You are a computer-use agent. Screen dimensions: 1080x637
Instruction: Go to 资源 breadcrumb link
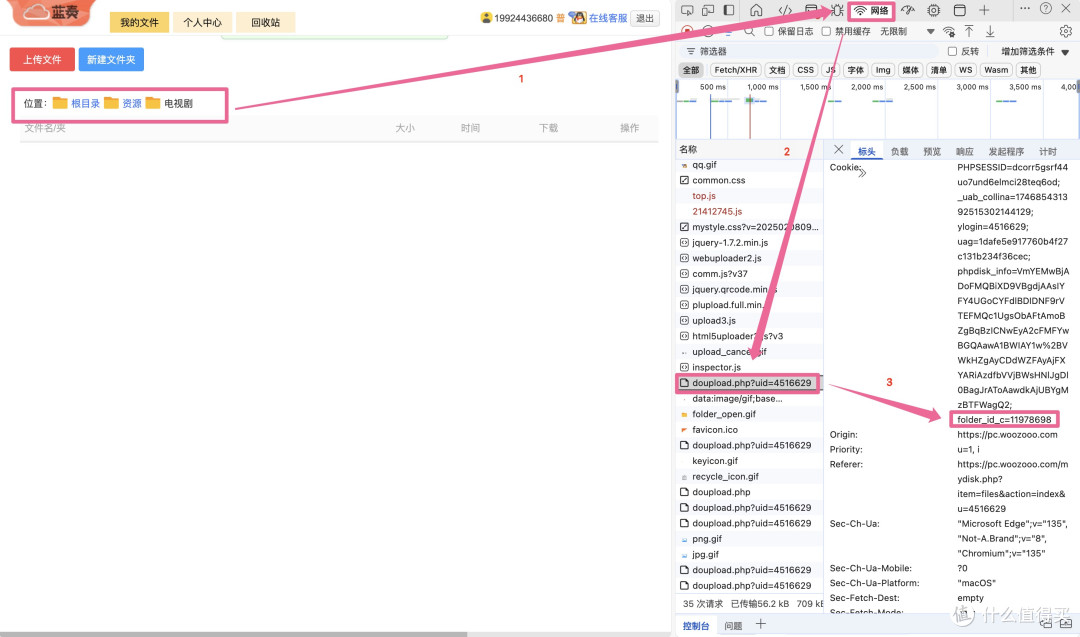click(132, 103)
